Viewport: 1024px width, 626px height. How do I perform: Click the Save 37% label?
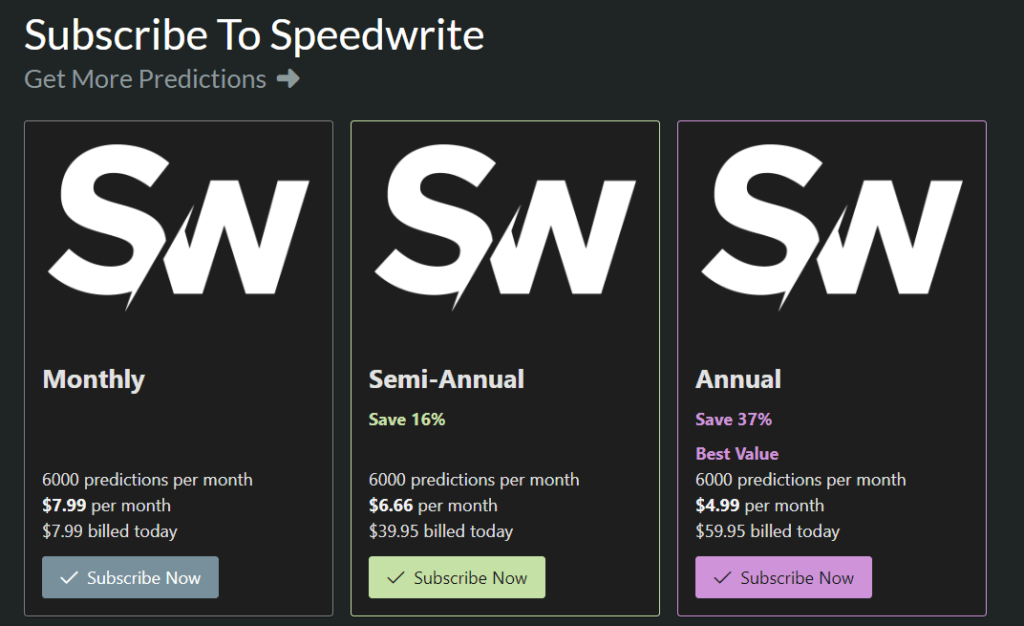[x=734, y=419]
